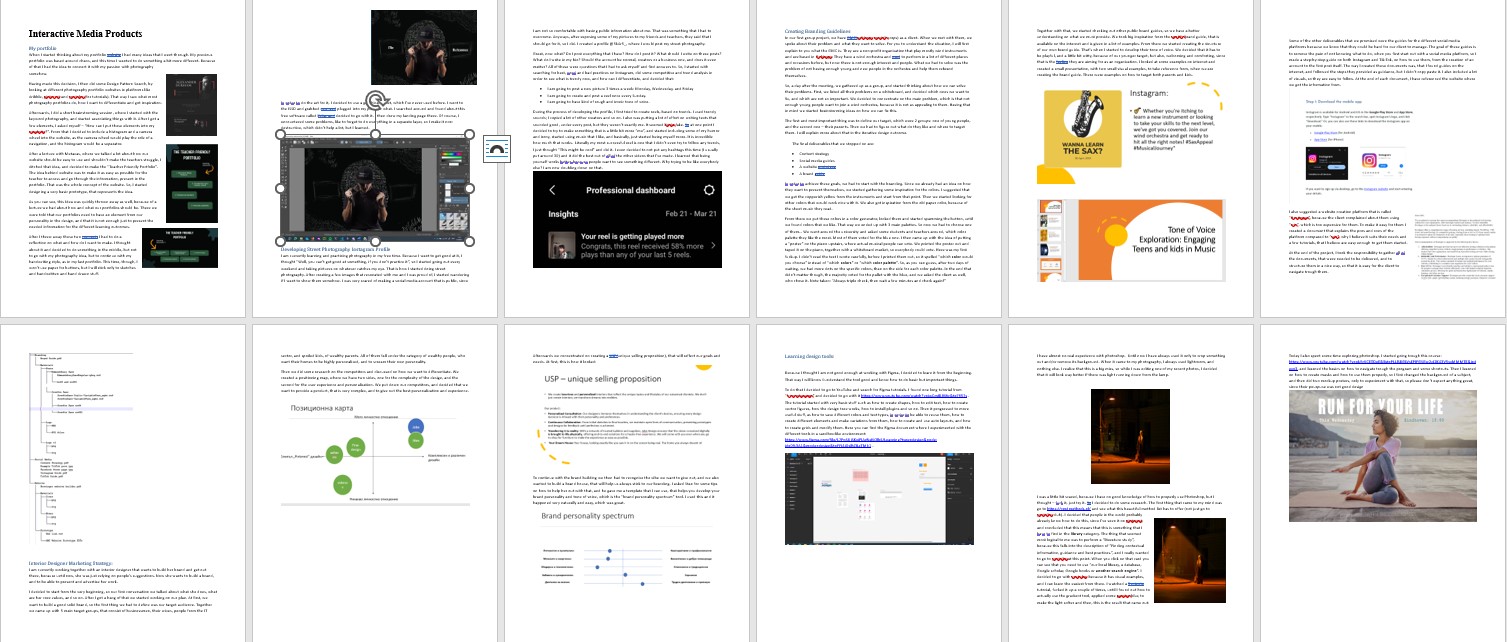Viewport: 1507px width, 642px height.
Task: Click the top-left resize handle of selected image
Action: click(x=280, y=136)
